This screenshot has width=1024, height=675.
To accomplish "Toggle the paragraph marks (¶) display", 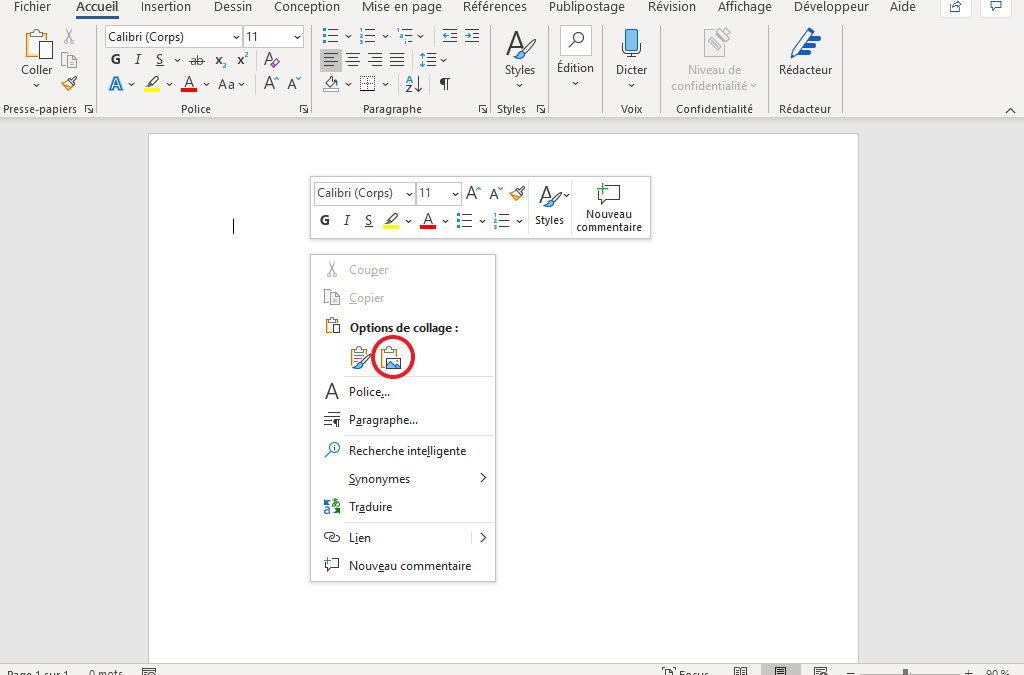I will [x=444, y=84].
